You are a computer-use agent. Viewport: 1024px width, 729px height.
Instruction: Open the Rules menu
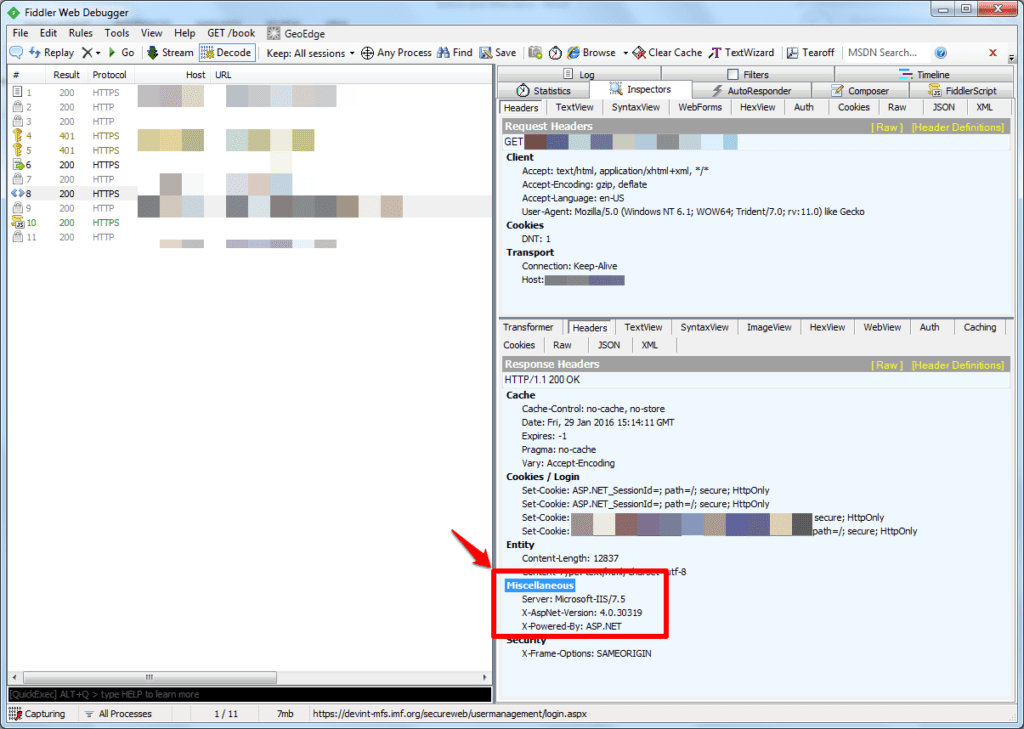tap(81, 33)
